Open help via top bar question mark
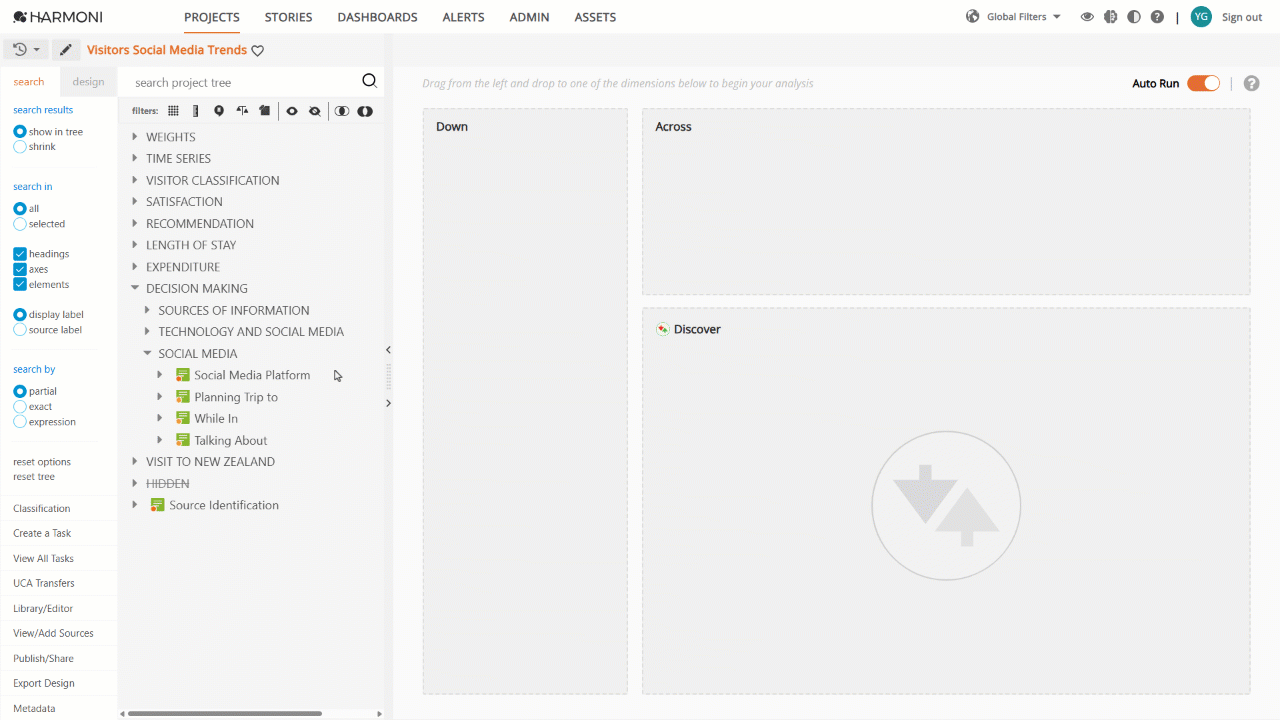 click(1157, 17)
